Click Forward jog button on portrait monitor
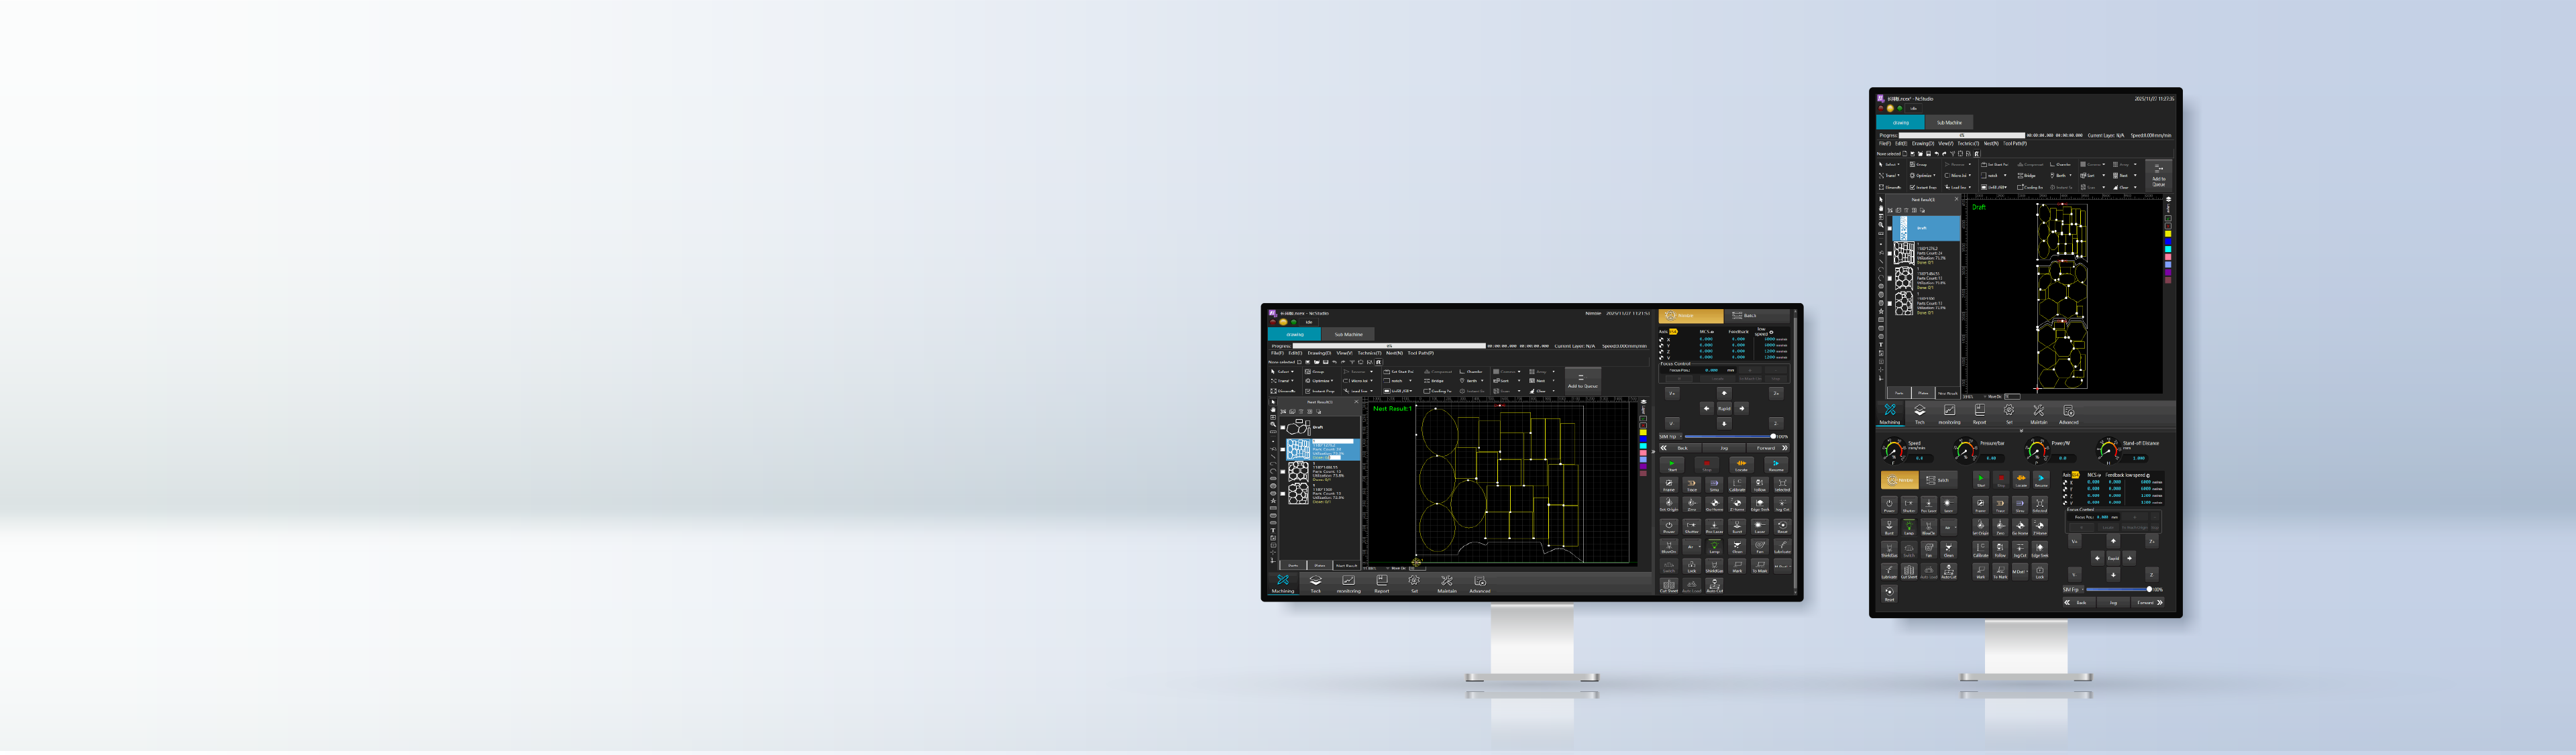This screenshot has height=755, width=2576. point(2149,603)
